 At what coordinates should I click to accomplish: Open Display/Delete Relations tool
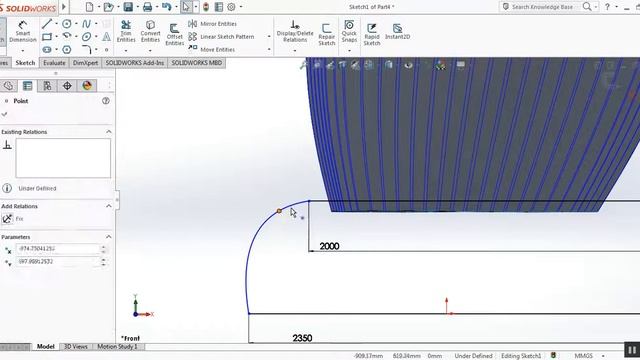pyautogui.click(x=295, y=31)
